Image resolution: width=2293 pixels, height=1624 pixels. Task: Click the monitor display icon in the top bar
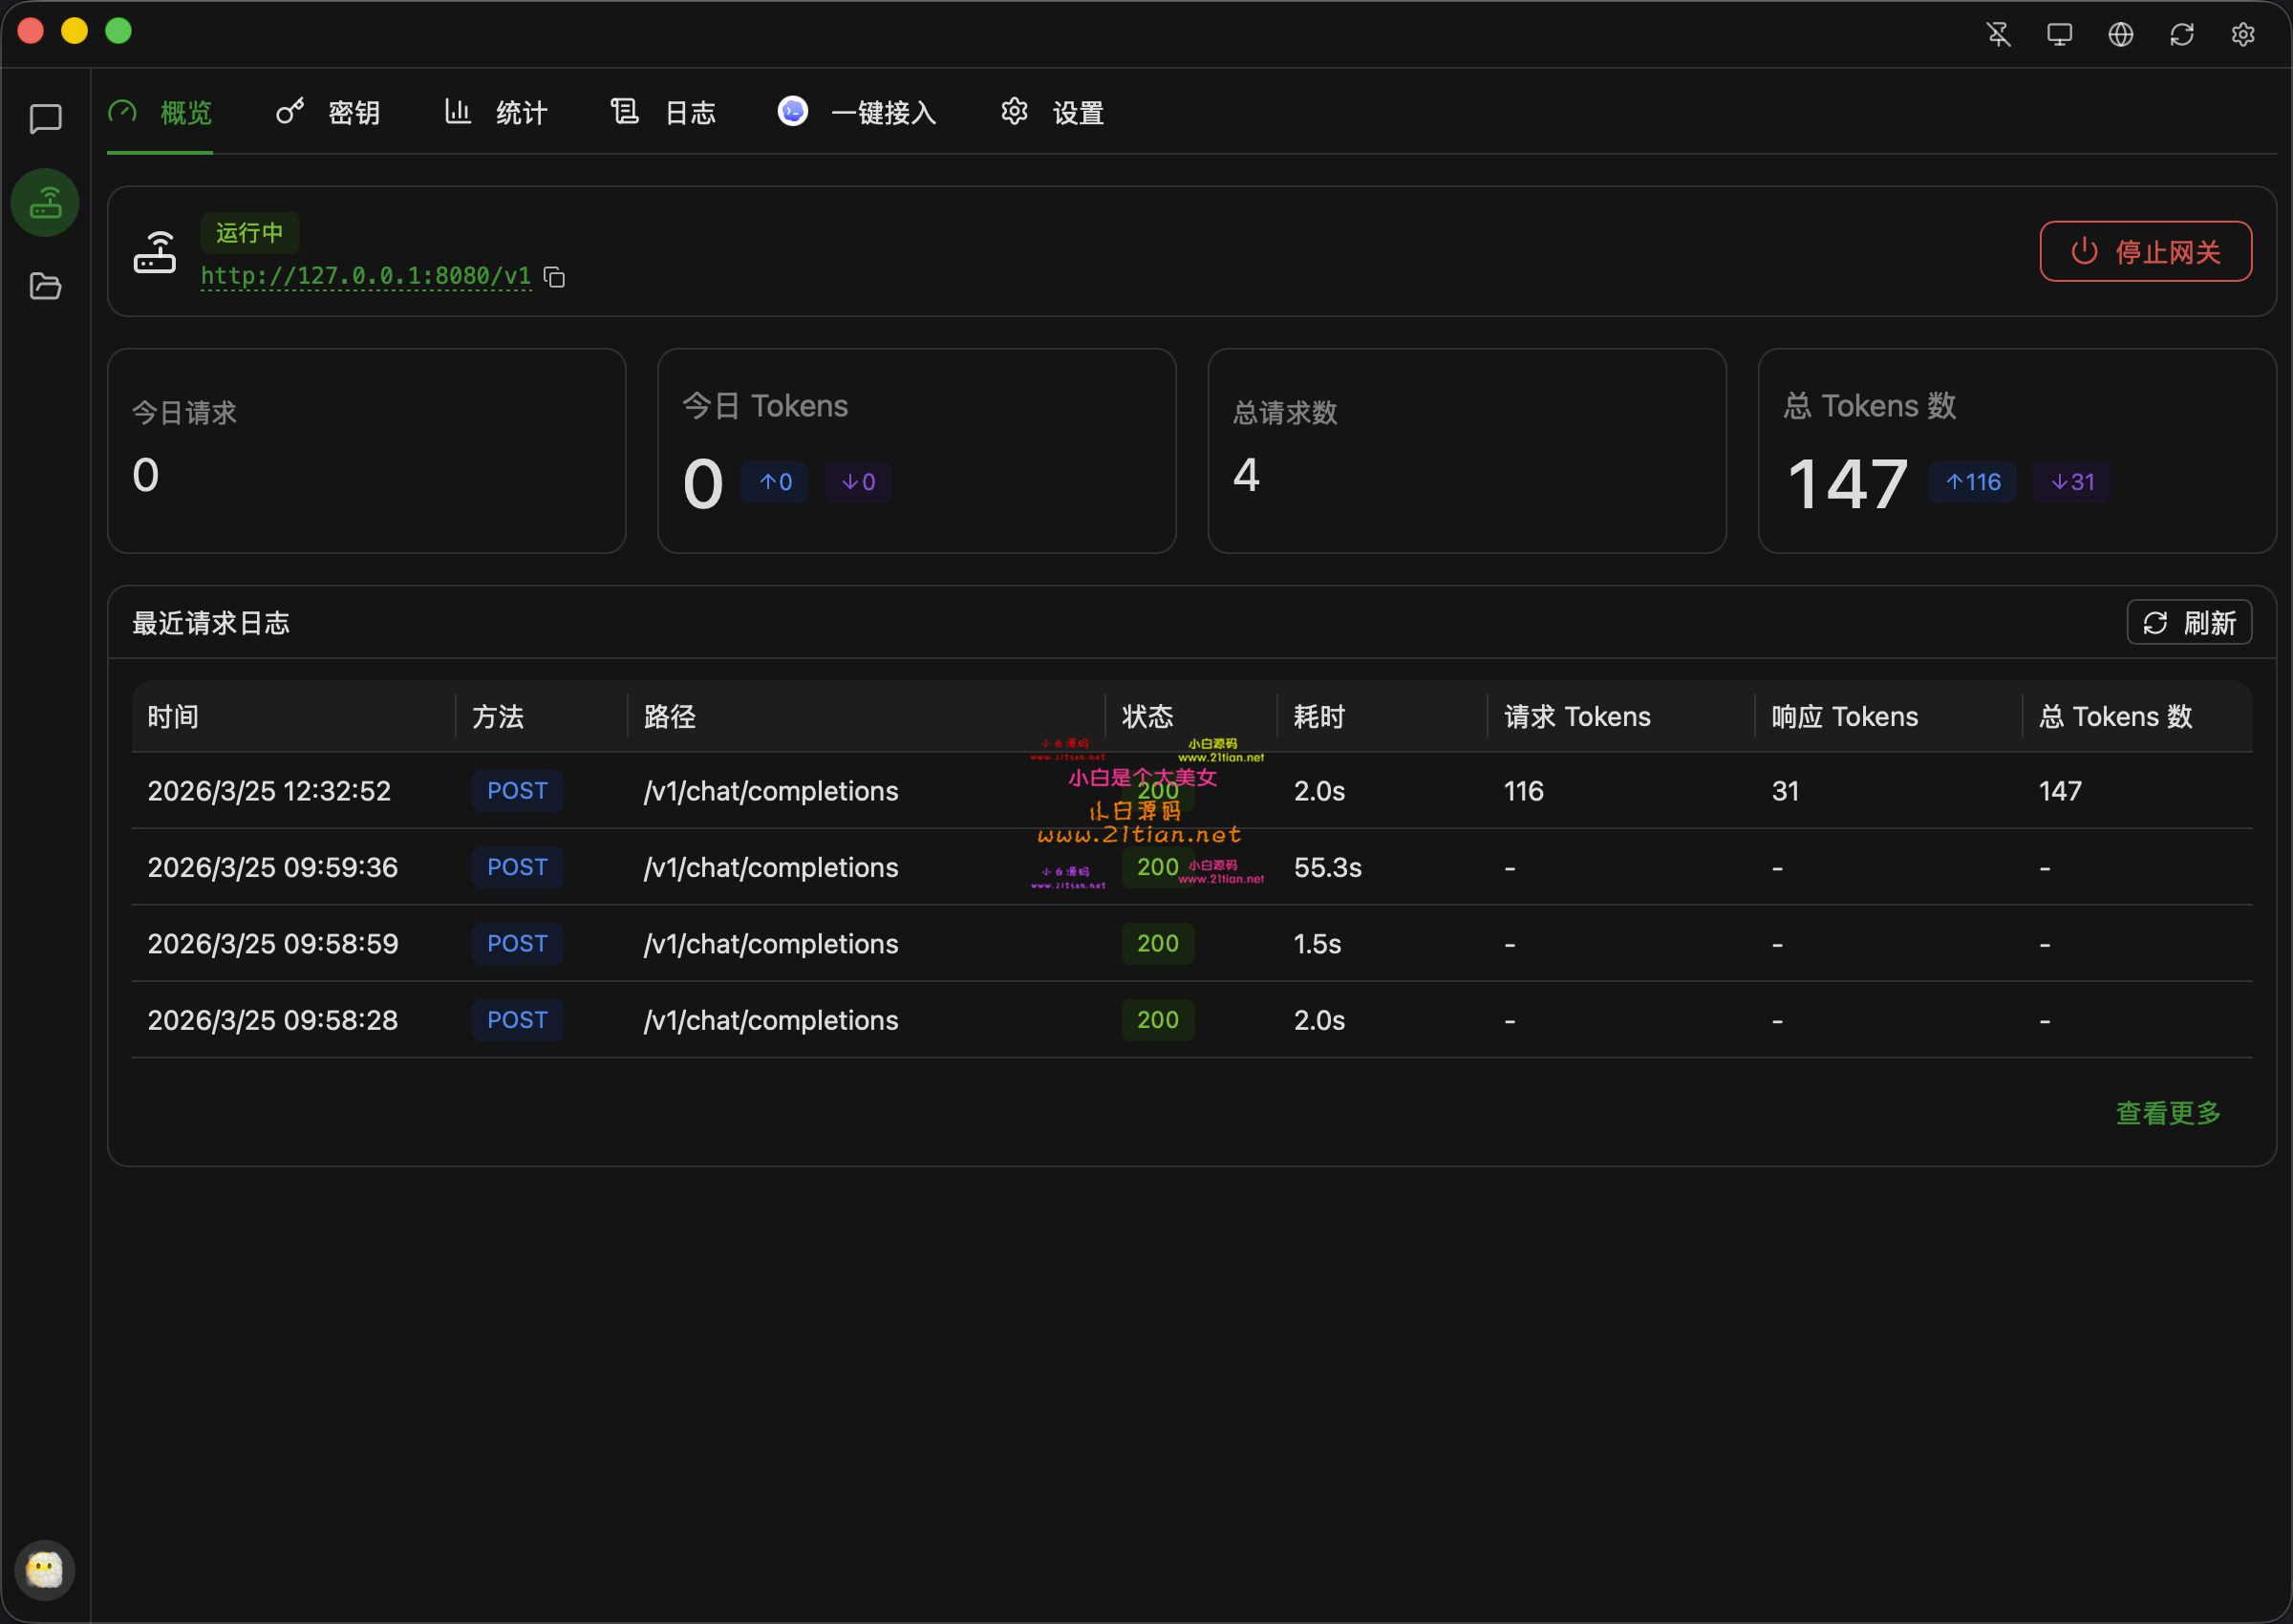point(2059,34)
